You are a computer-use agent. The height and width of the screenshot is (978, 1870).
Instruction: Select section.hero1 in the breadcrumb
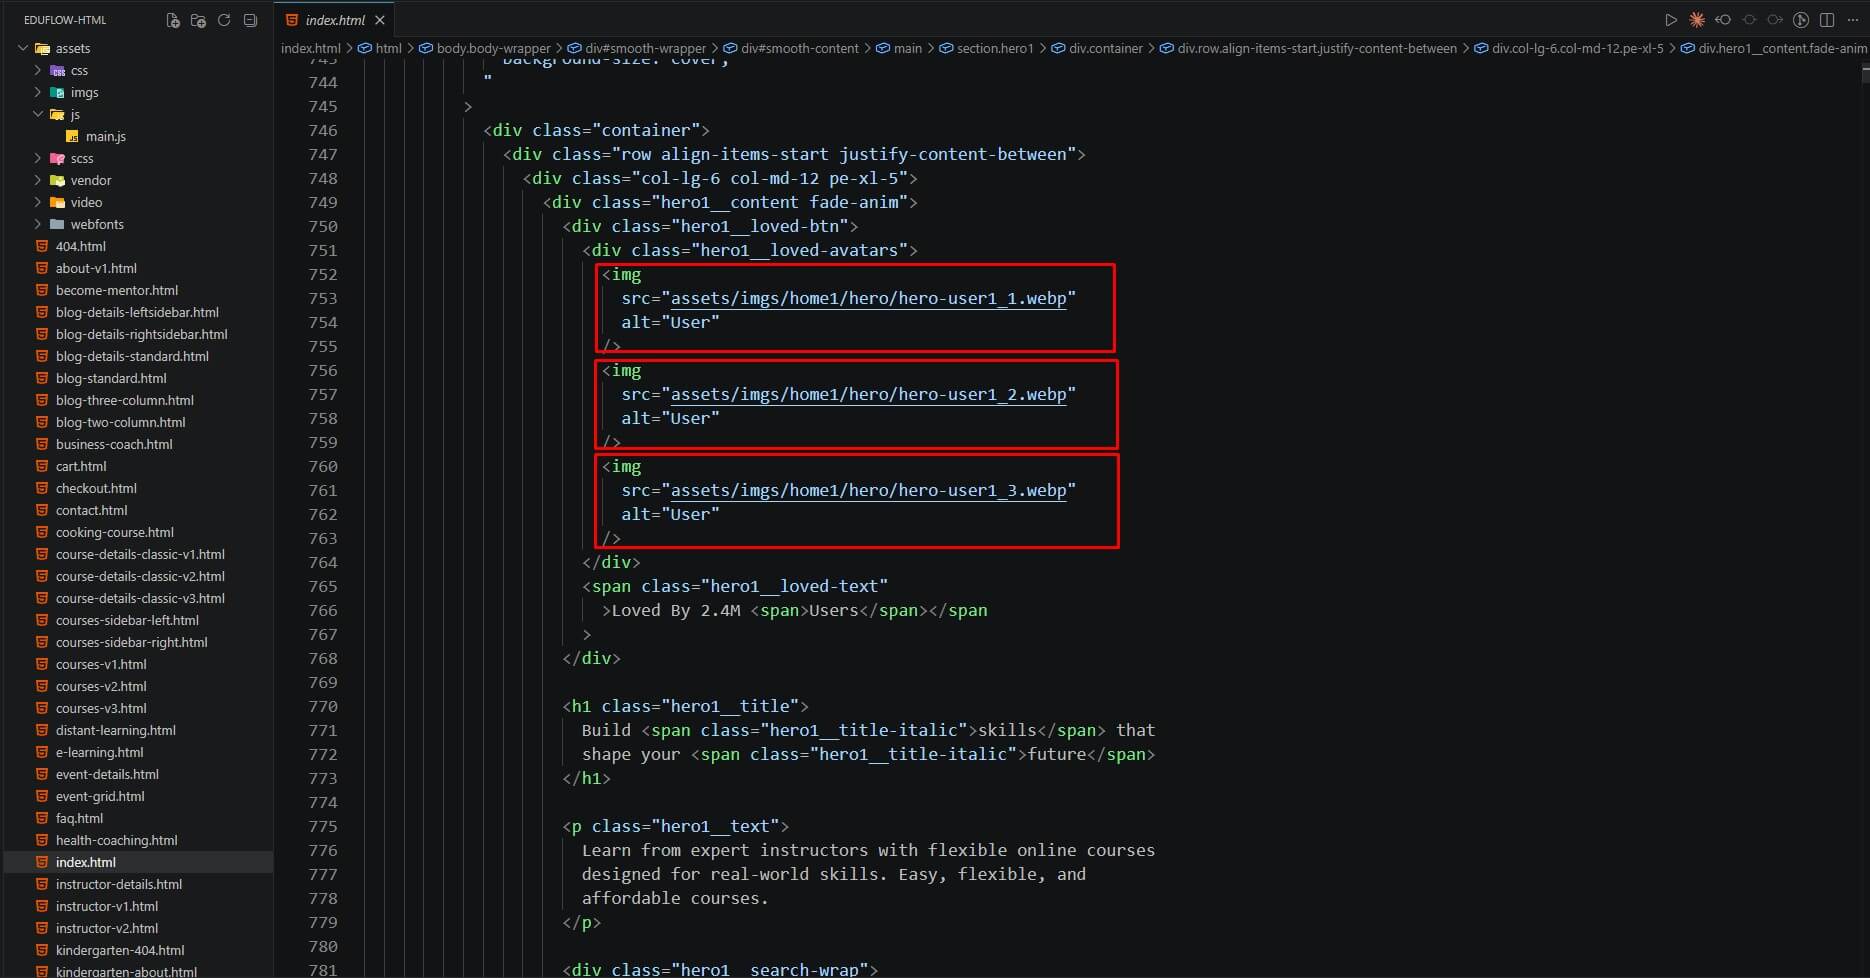click(994, 48)
